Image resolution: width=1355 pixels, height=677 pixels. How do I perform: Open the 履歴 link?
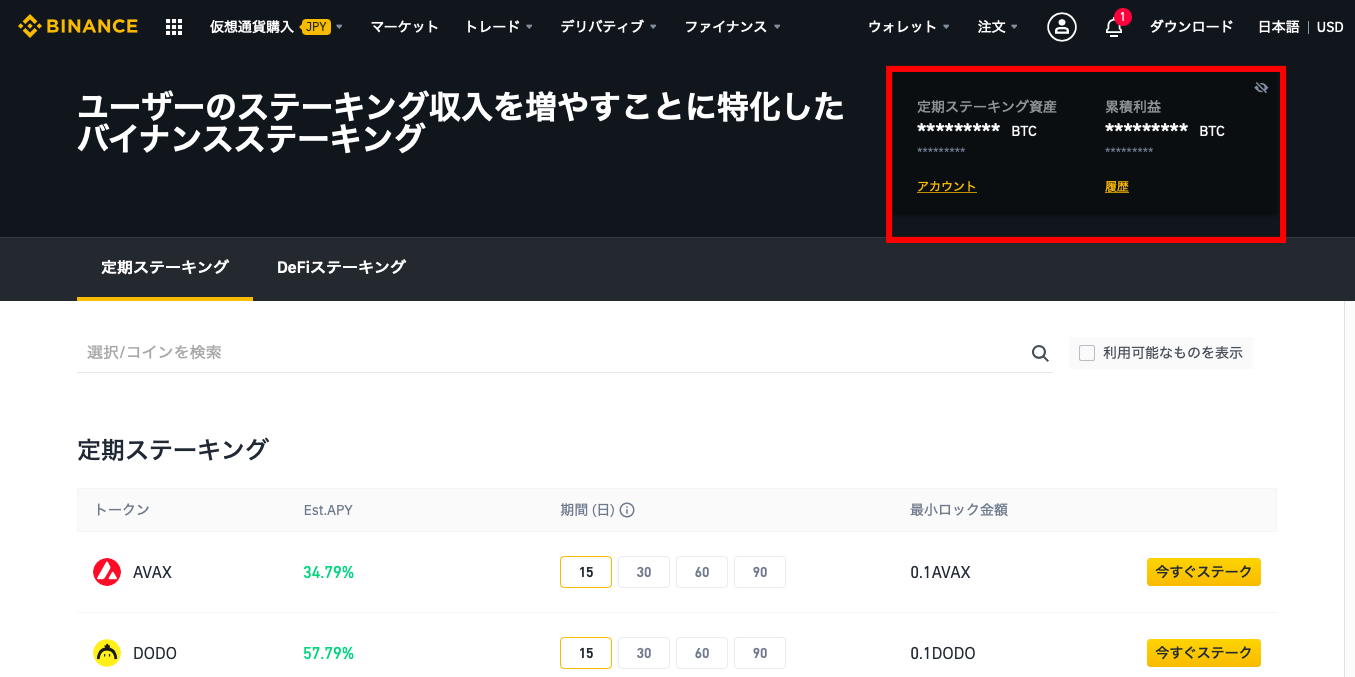pyautogui.click(x=1117, y=187)
